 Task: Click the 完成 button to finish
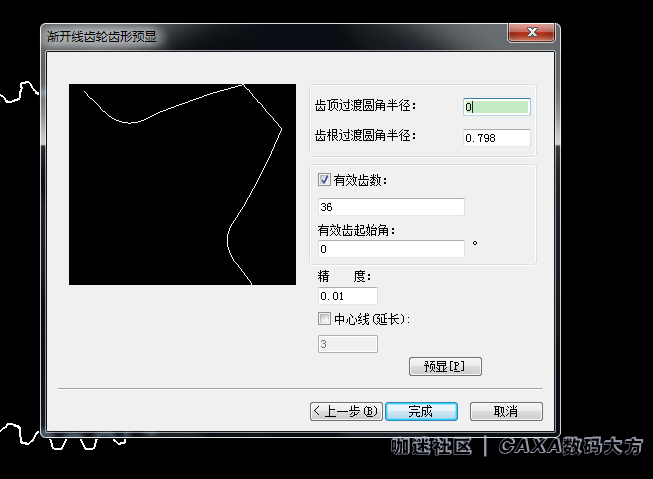pos(420,411)
